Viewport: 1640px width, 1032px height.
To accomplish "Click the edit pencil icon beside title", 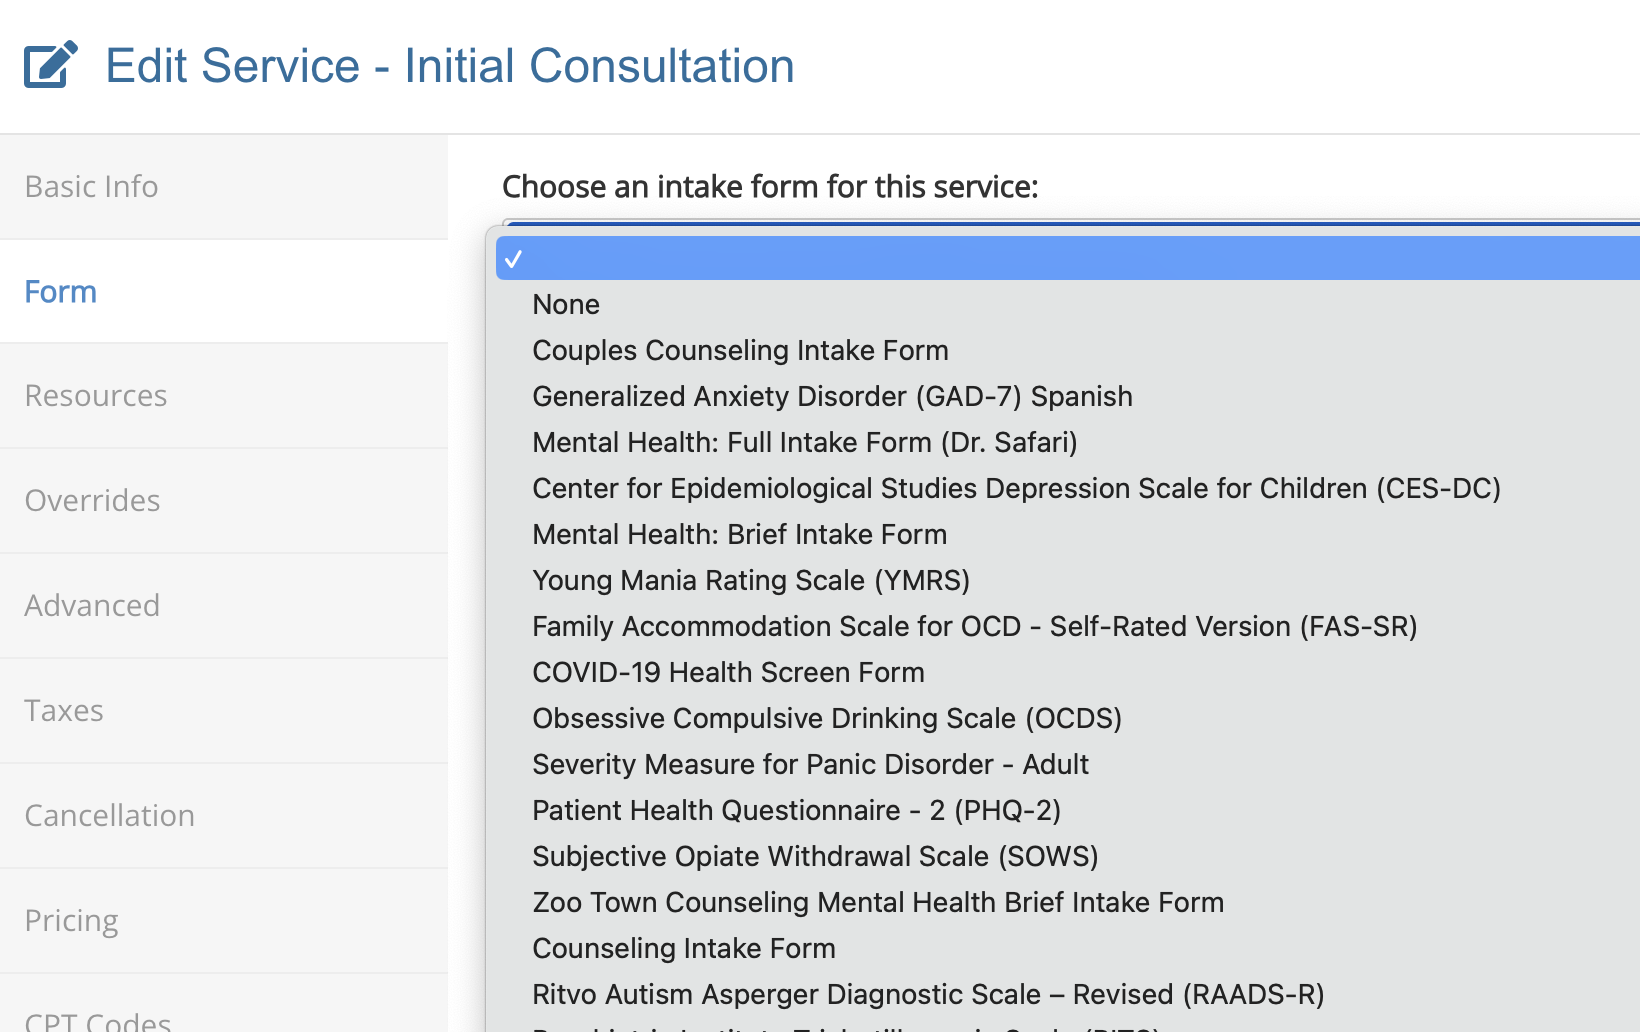I will click(x=50, y=65).
